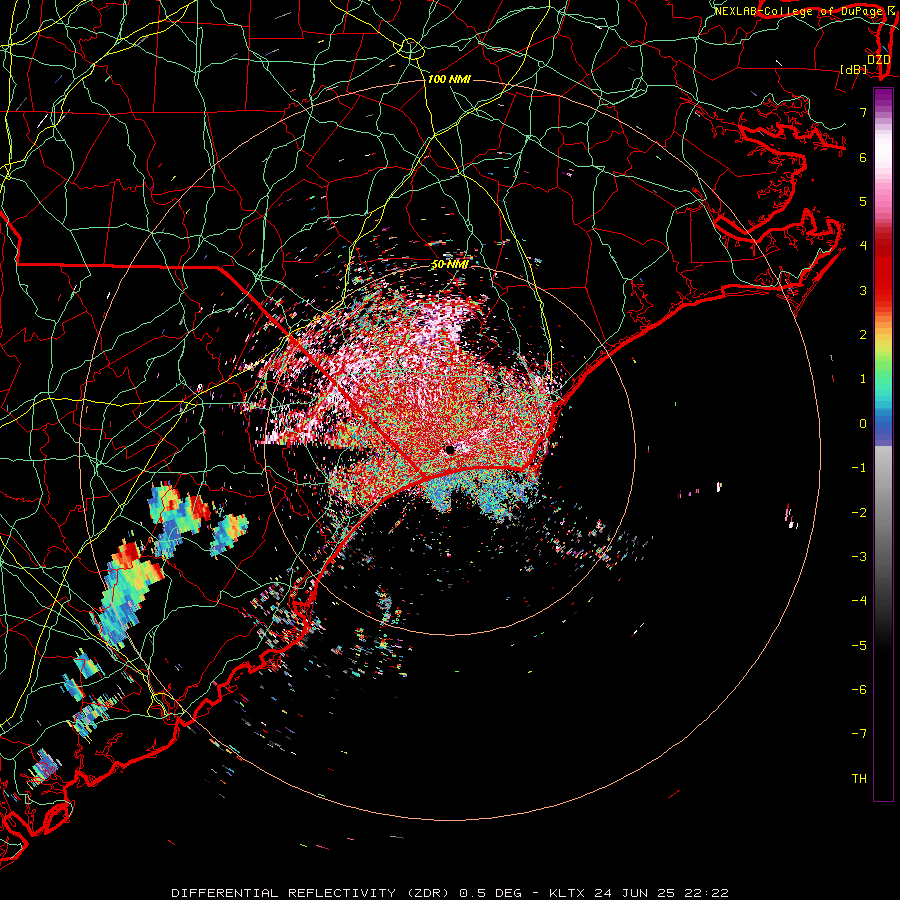Click the 5 dB scale label
900x900 pixels.
point(863,201)
